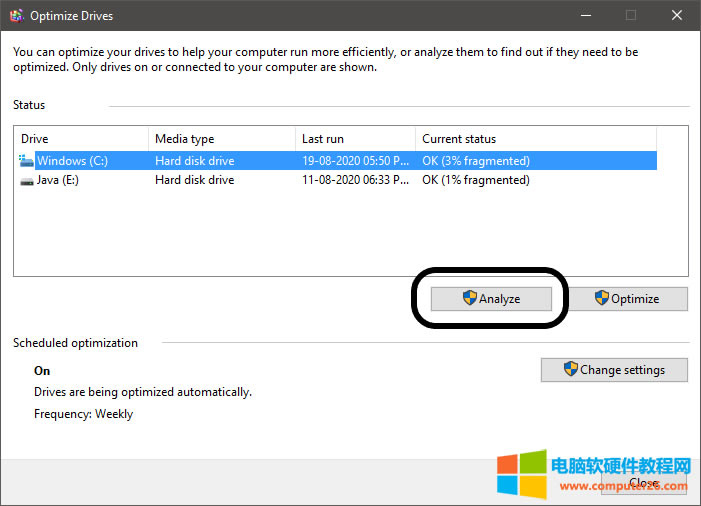Sort by the Media type column header
This screenshot has height=506, width=701.
[222, 139]
